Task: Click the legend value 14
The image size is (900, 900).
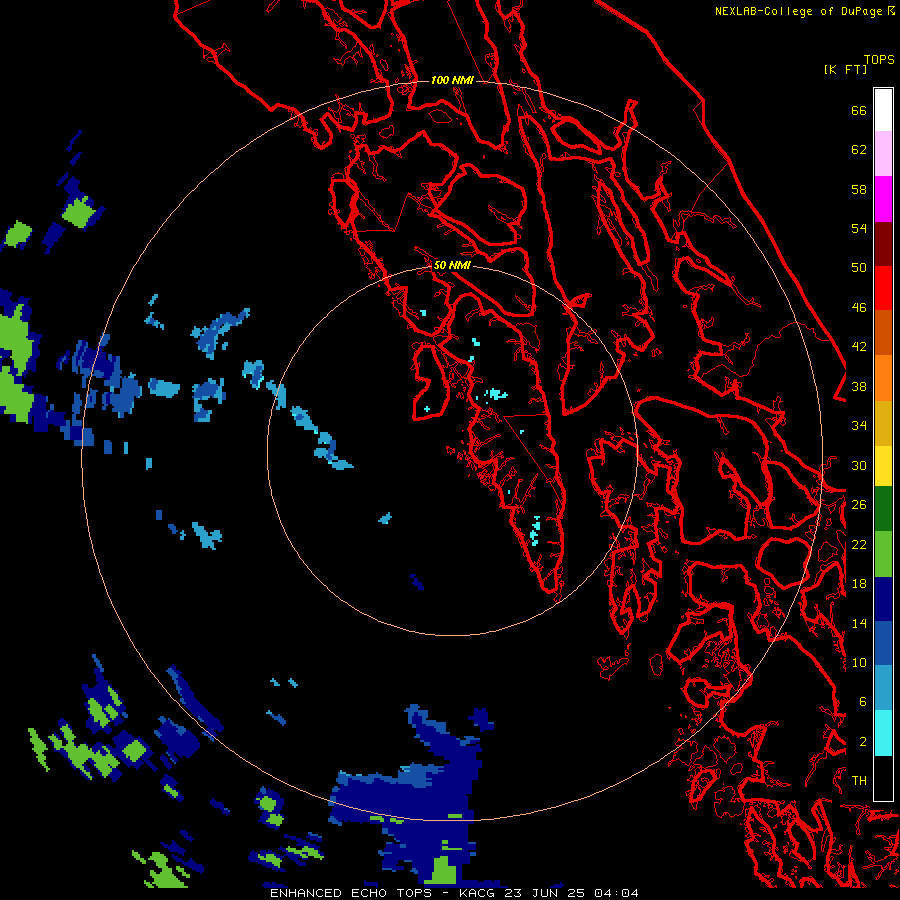Action: (x=859, y=623)
